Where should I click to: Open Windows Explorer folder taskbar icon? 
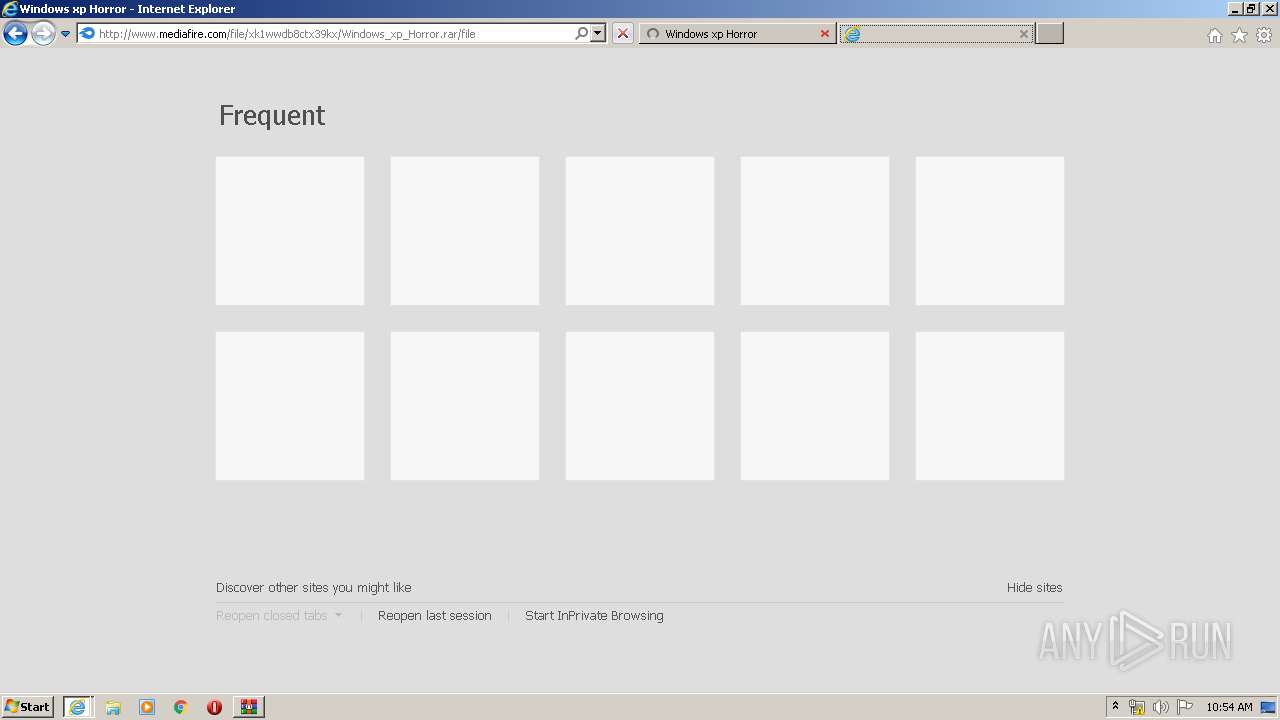[113, 707]
